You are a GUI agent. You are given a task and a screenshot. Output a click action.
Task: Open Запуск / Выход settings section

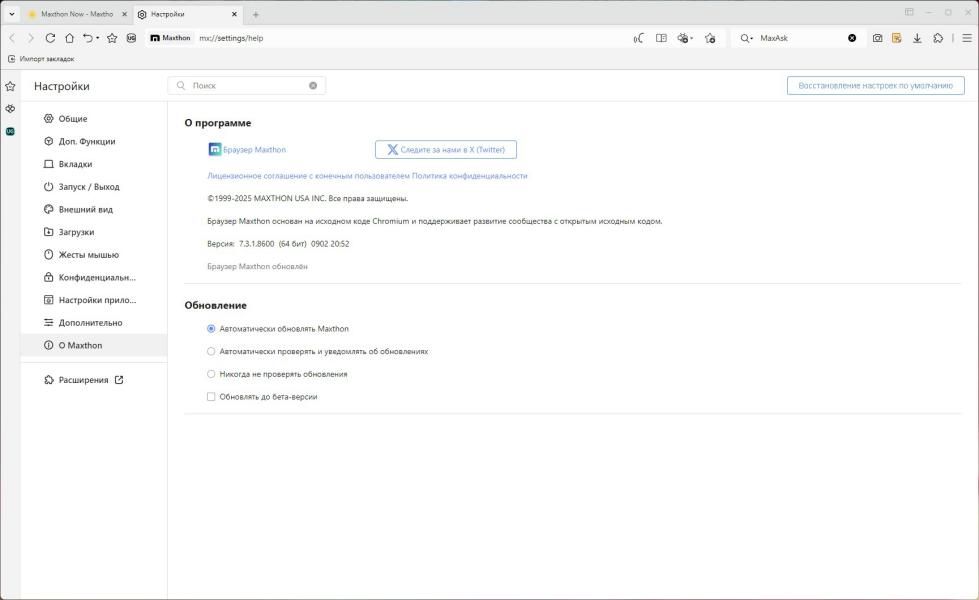tap(94, 187)
